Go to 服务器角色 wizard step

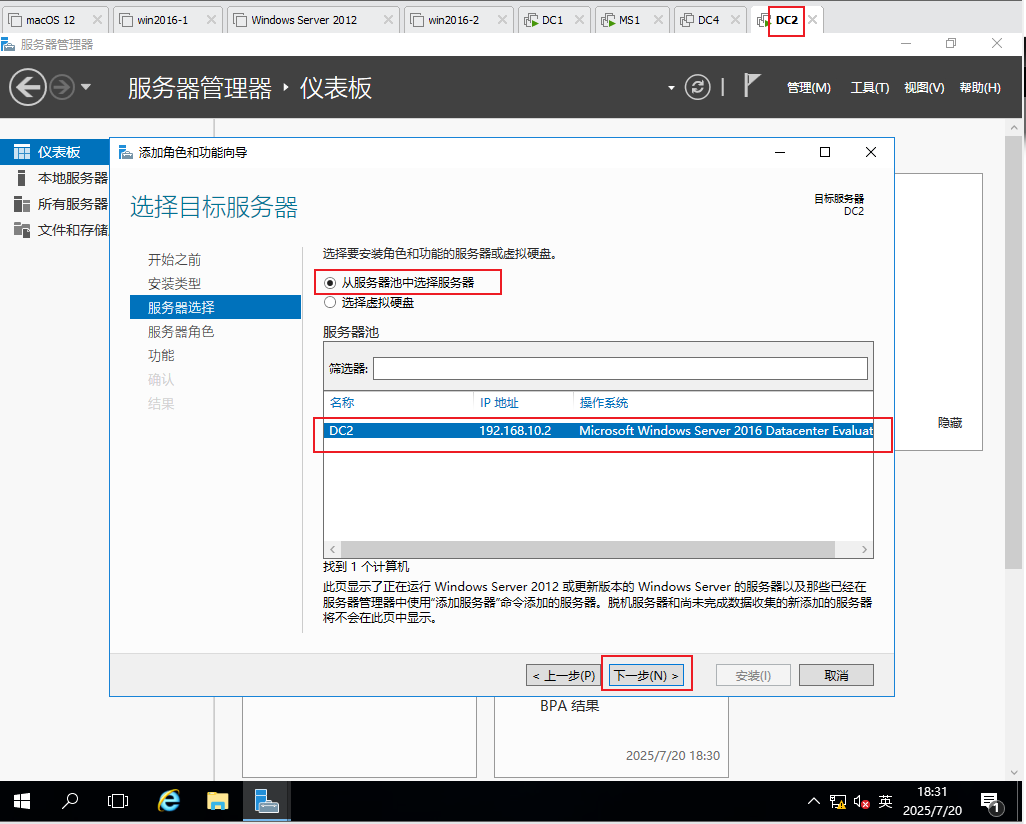(181, 332)
